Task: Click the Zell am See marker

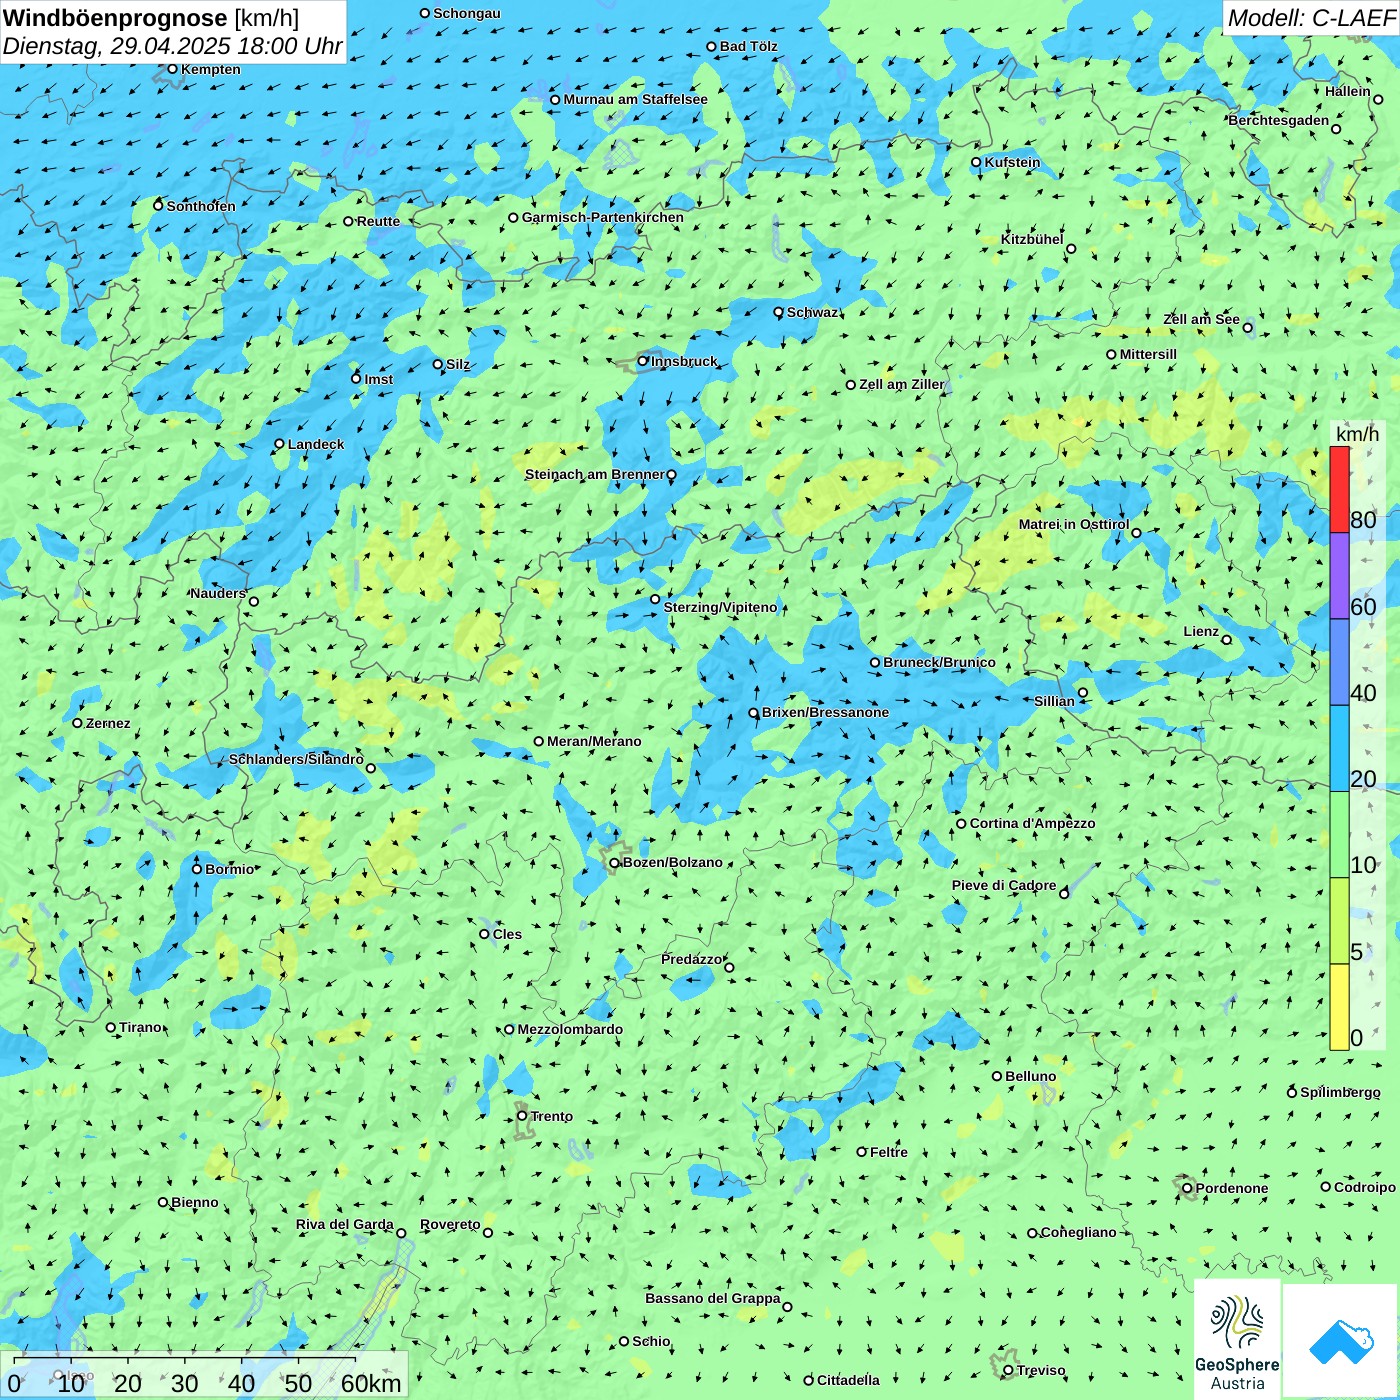Action: pyautogui.click(x=1247, y=327)
